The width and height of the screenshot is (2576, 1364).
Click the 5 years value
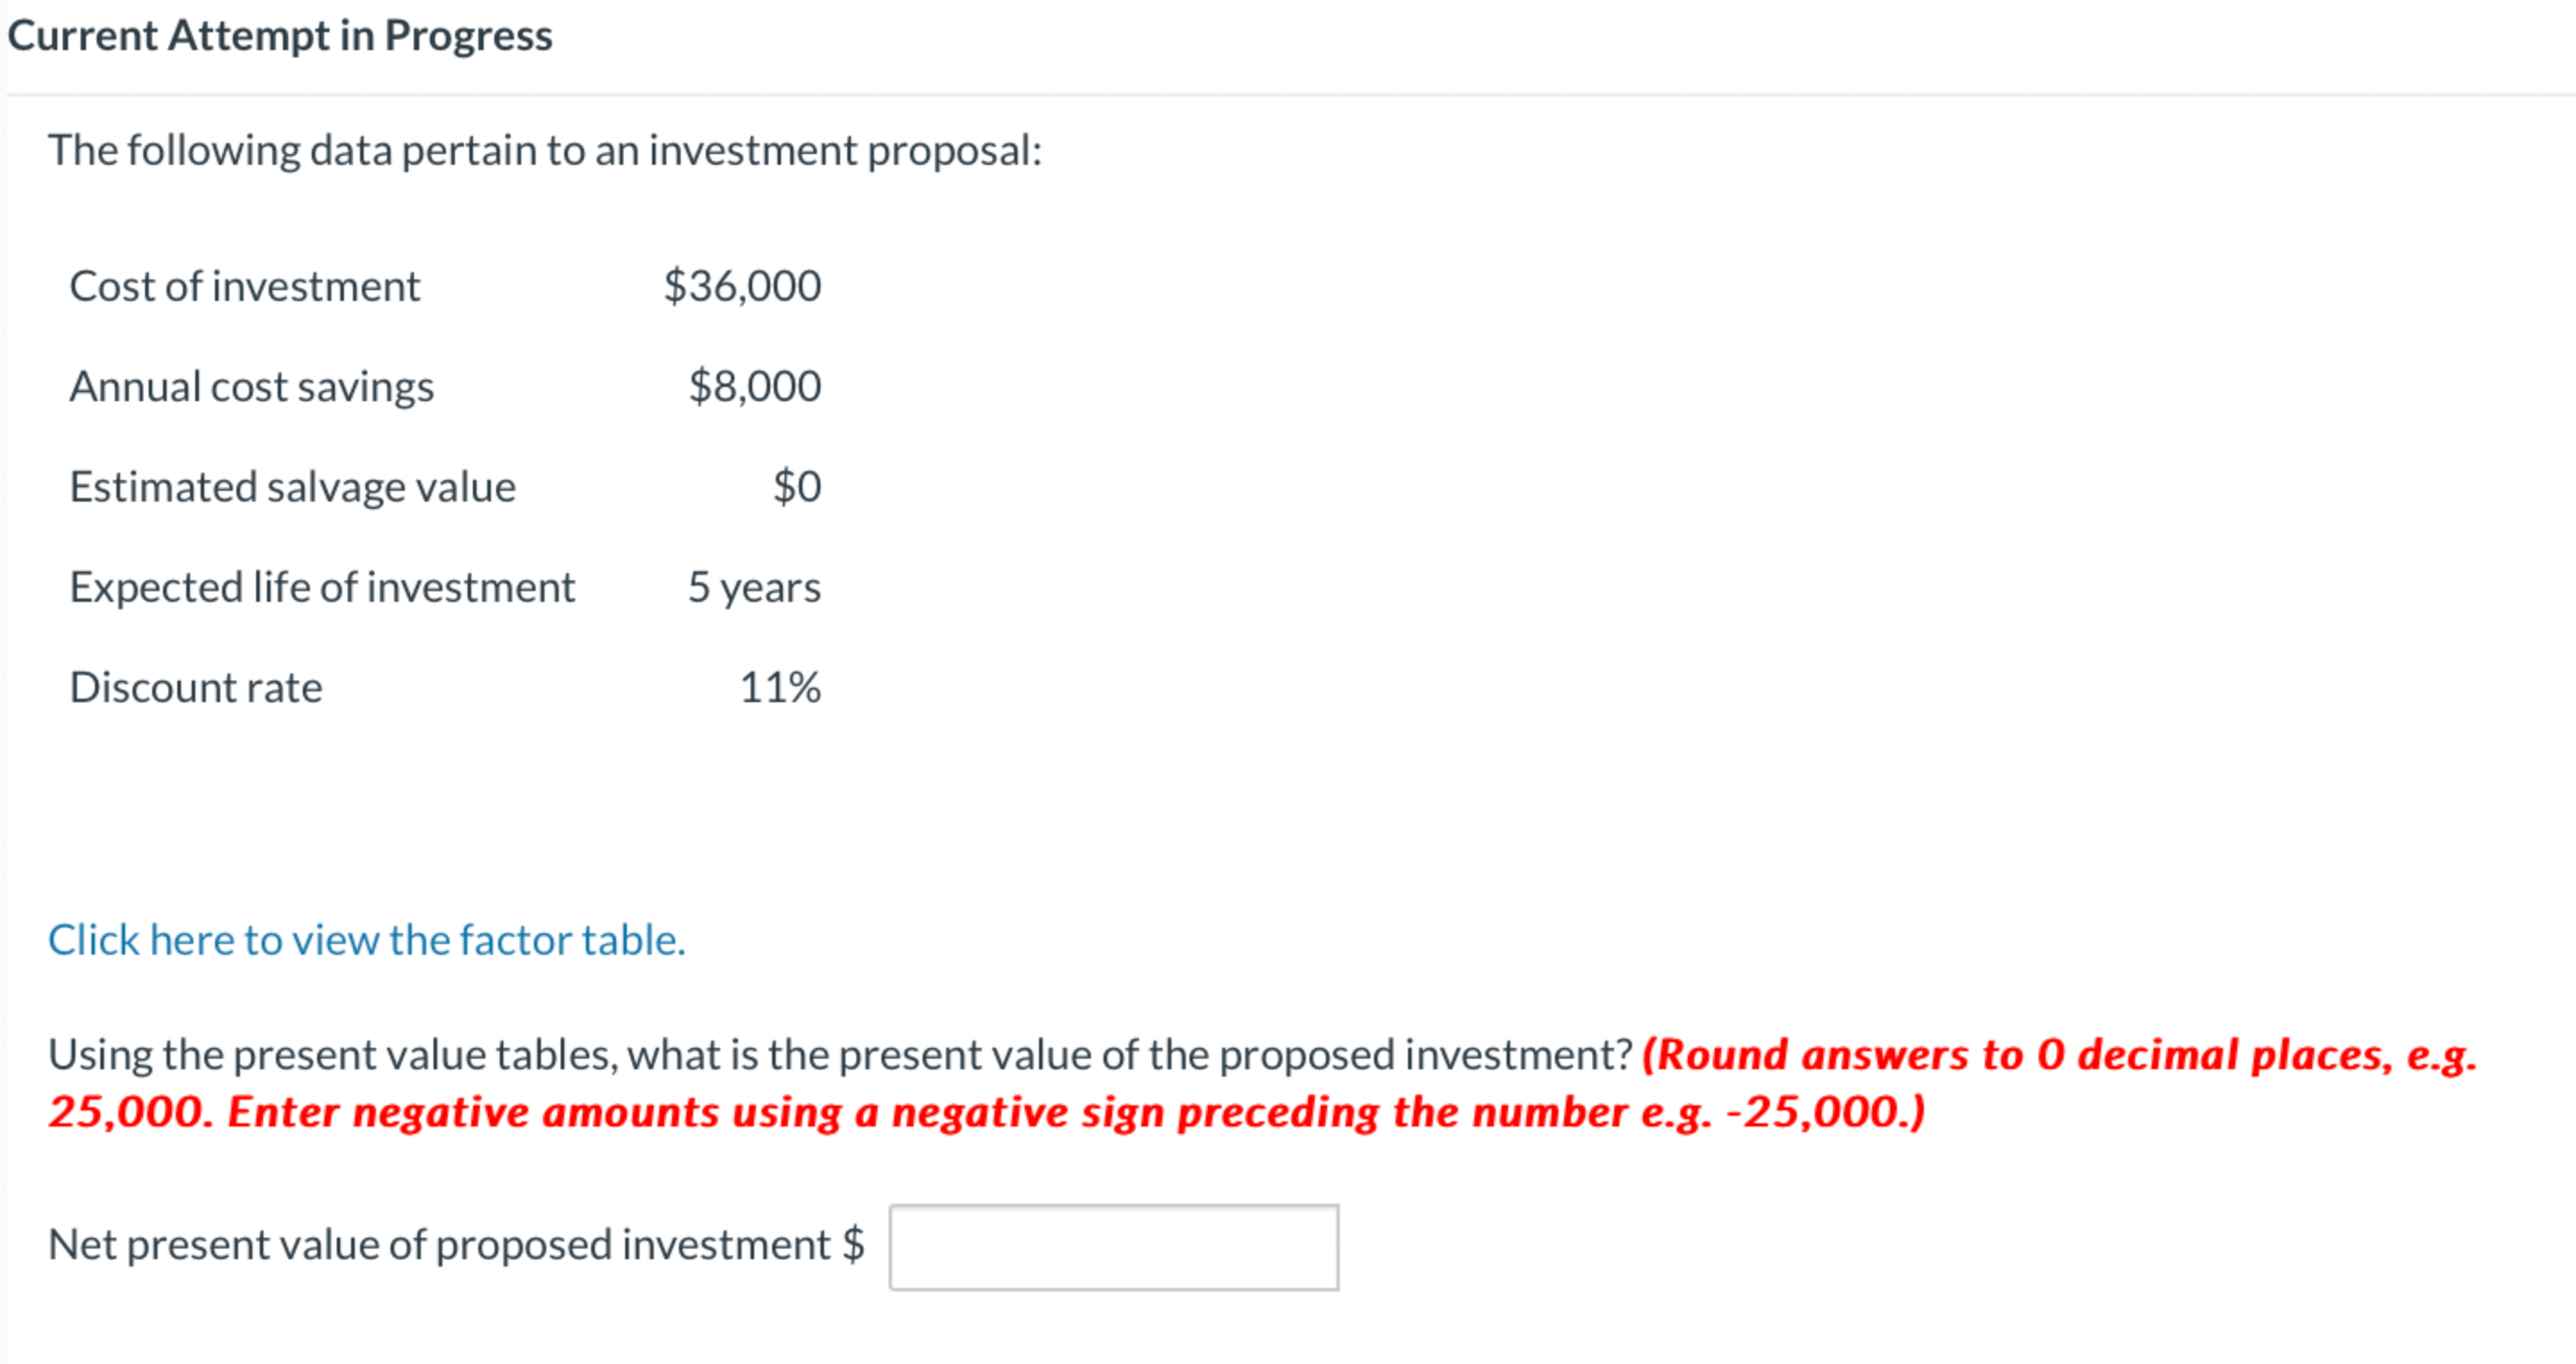click(x=752, y=587)
